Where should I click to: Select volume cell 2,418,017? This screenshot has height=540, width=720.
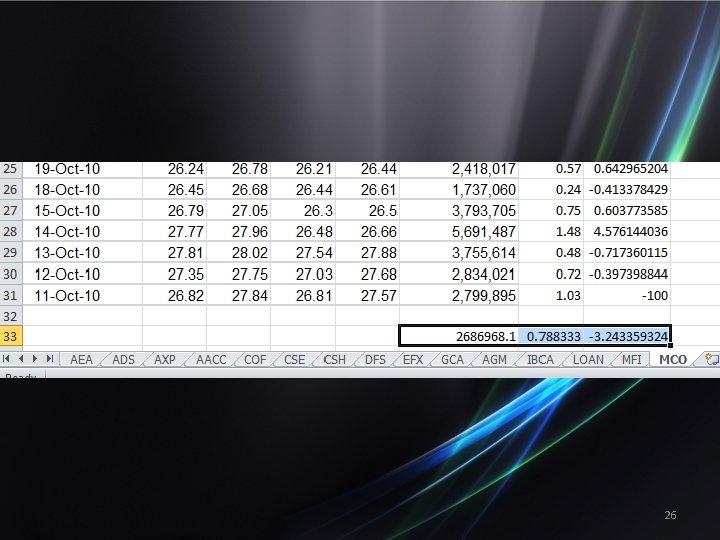pos(459,169)
